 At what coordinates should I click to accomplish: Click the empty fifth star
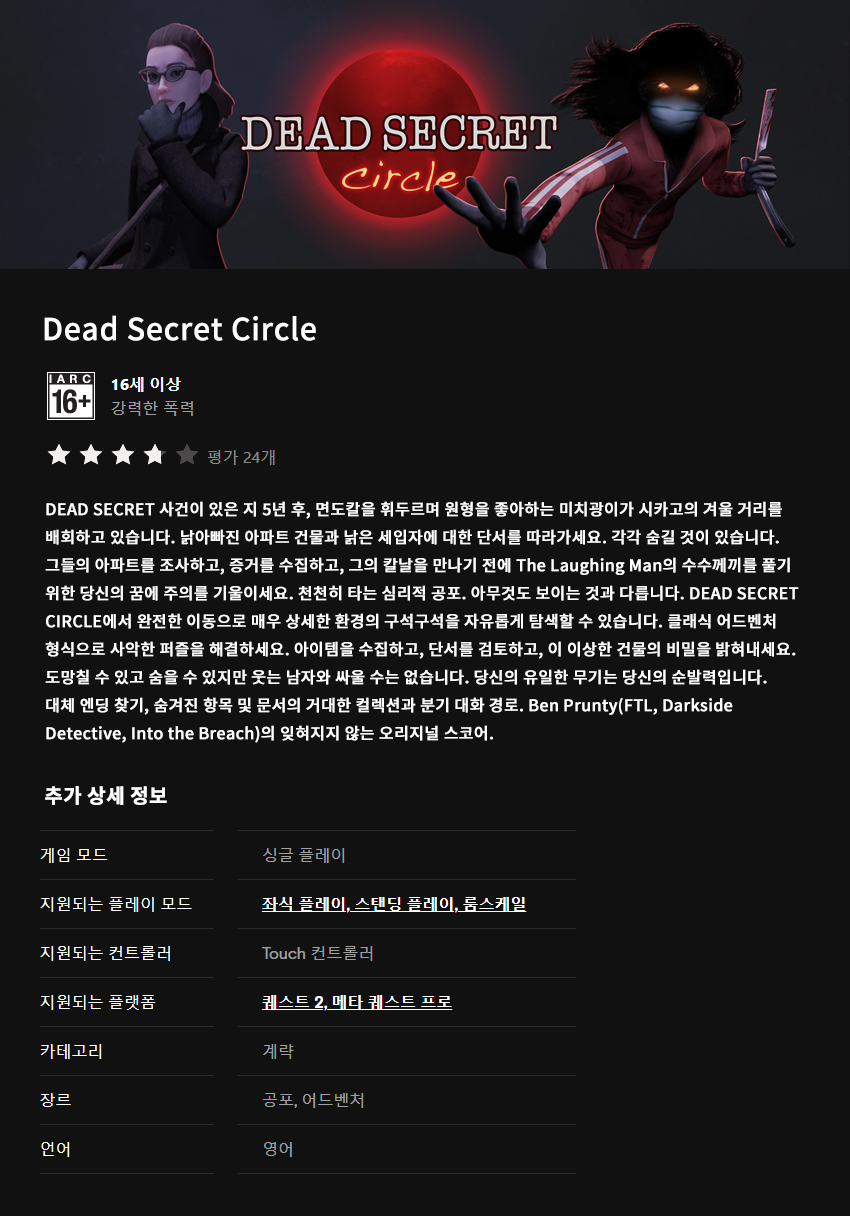click(186, 456)
